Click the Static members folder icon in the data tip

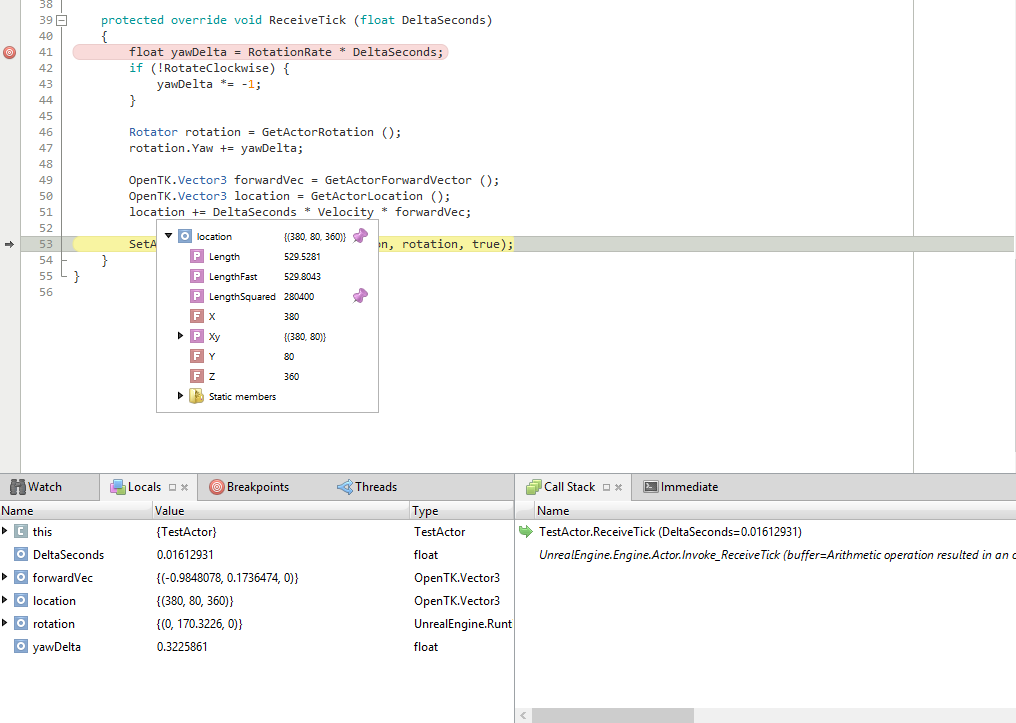196,396
